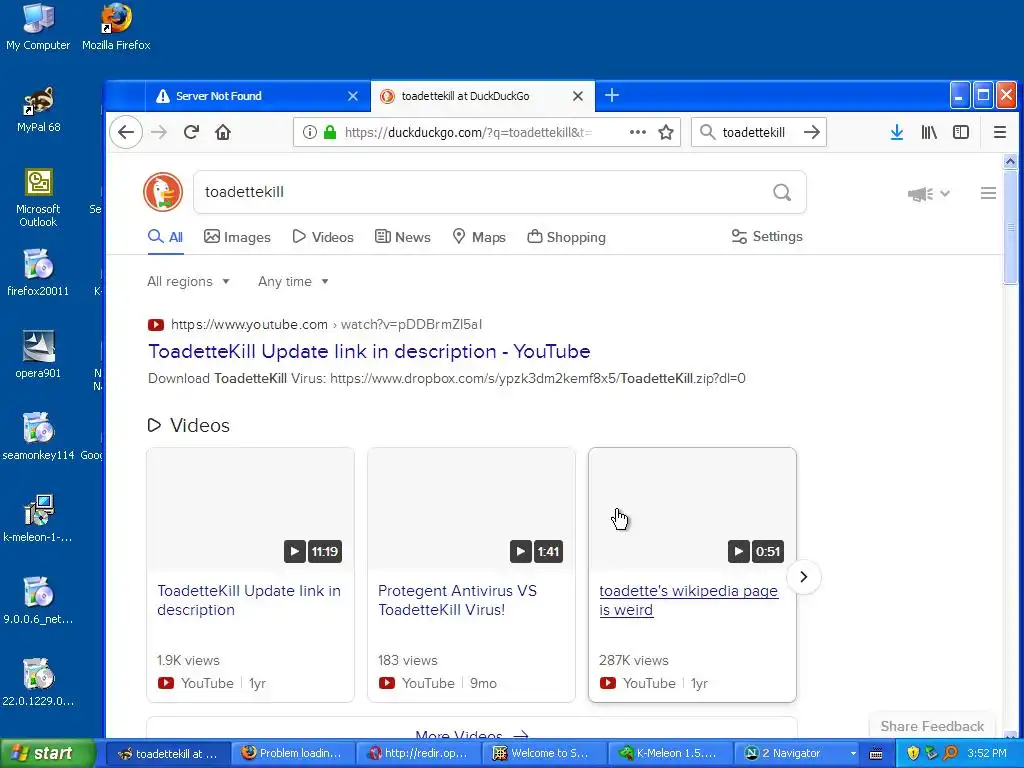Click the Share Feedback button
Viewport: 1024px width, 768px height.
932,726
